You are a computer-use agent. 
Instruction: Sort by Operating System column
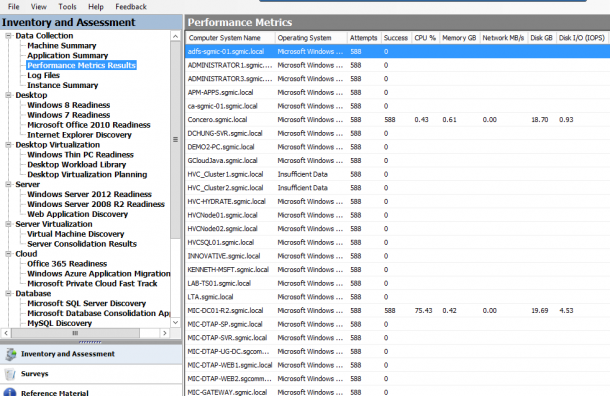311,38
